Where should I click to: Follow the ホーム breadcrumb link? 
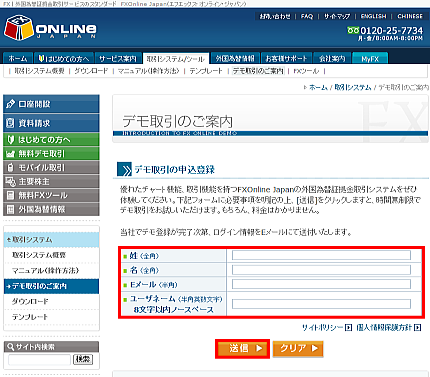tap(318, 88)
